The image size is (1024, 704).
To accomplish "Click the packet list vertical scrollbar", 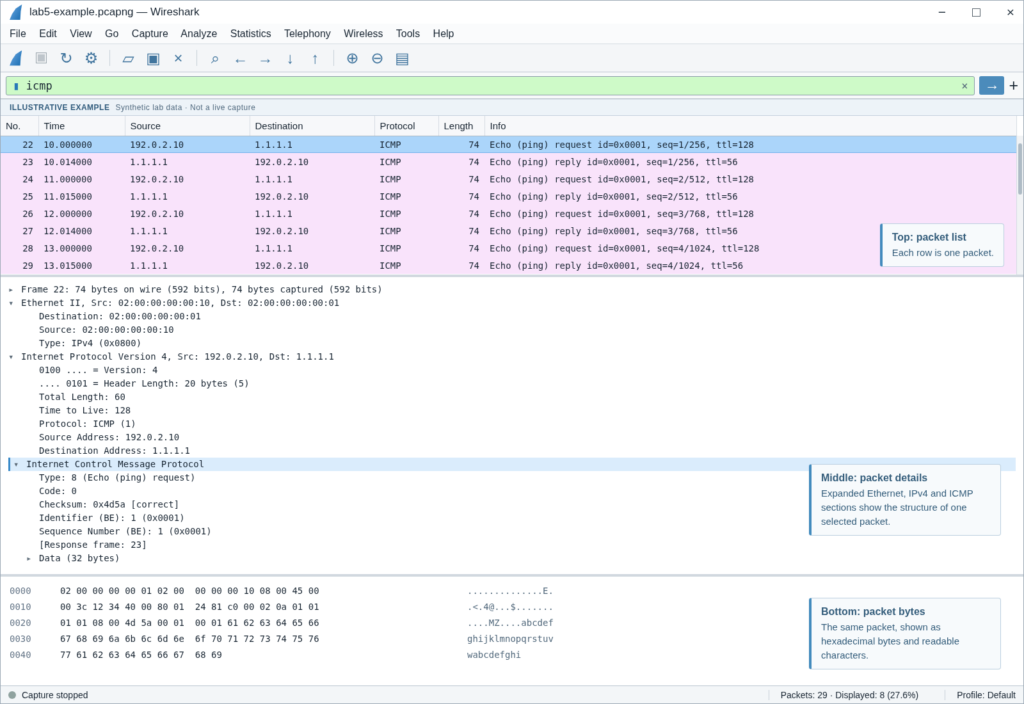I will 1019,168.
